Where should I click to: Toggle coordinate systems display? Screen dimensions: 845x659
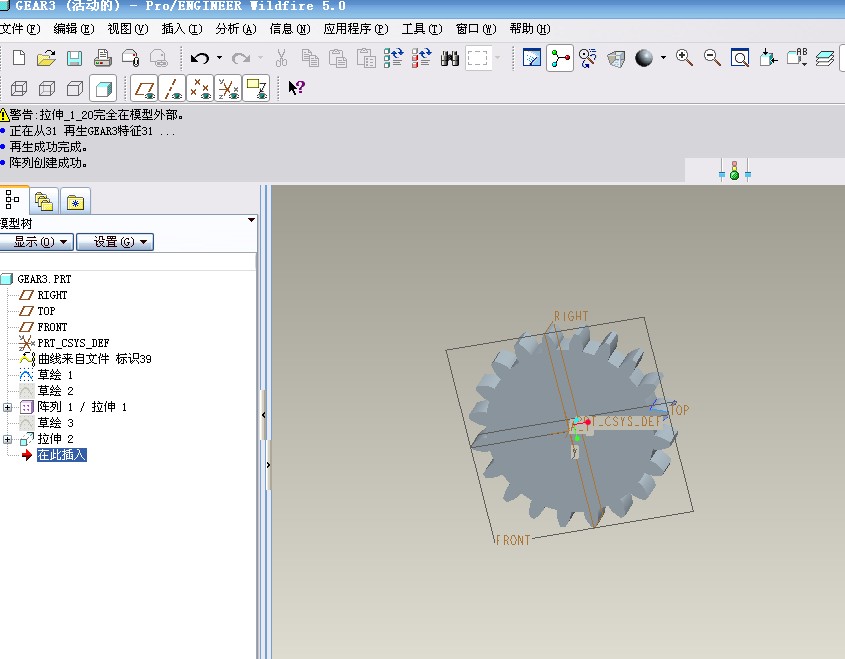coord(228,88)
